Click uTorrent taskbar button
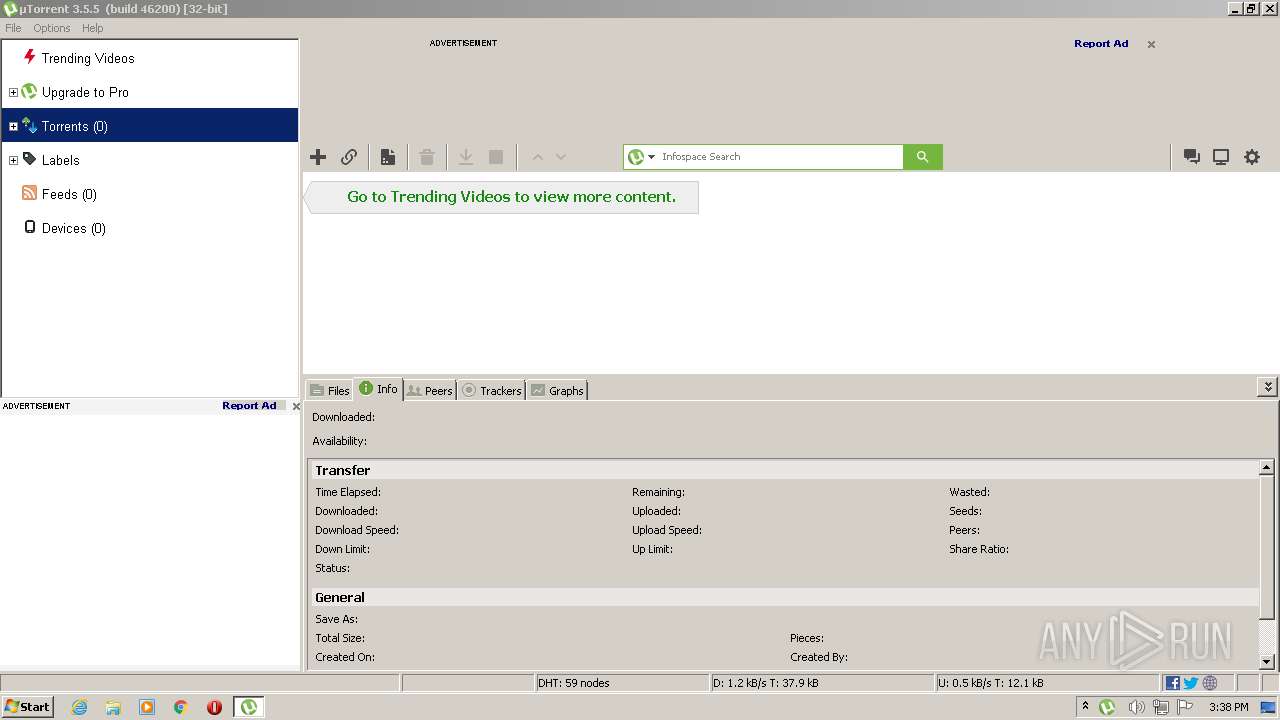 click(249, 707)
